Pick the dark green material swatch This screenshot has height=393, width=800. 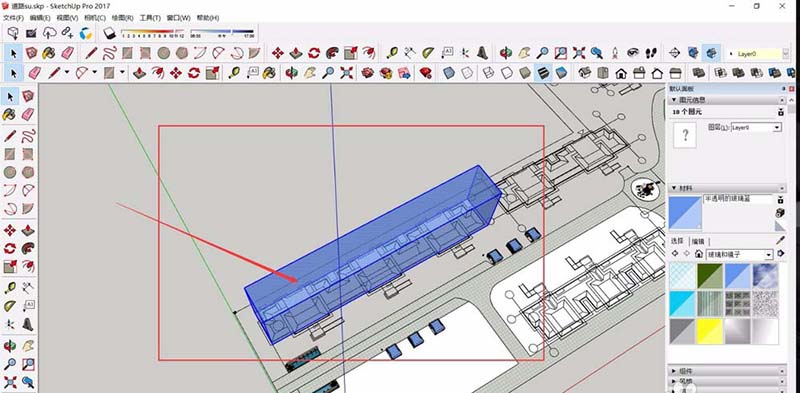710,276
